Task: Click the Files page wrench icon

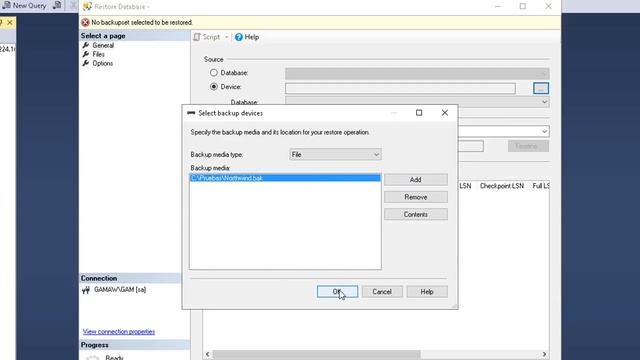Action: tap(86, 54)
